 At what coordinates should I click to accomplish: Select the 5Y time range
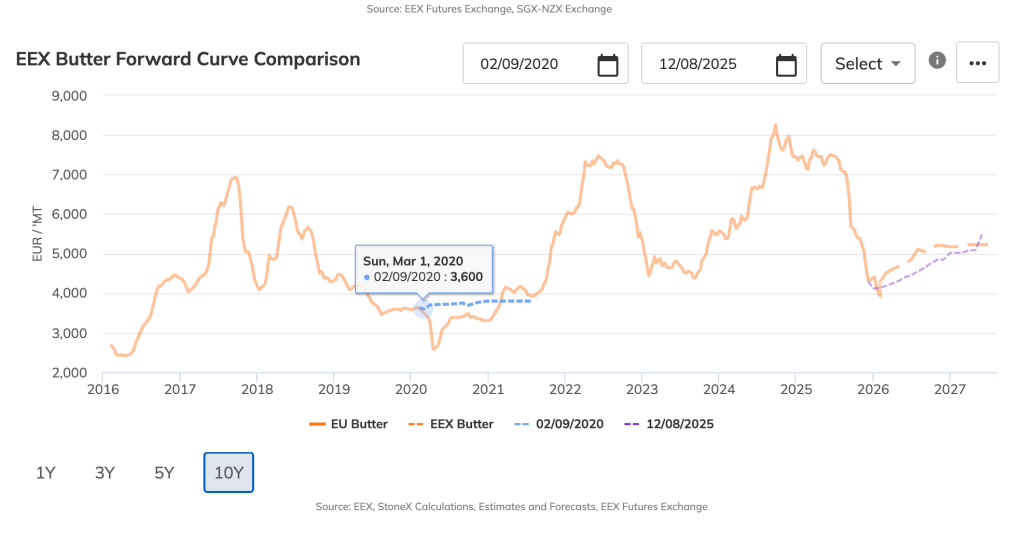coord(165,473)
